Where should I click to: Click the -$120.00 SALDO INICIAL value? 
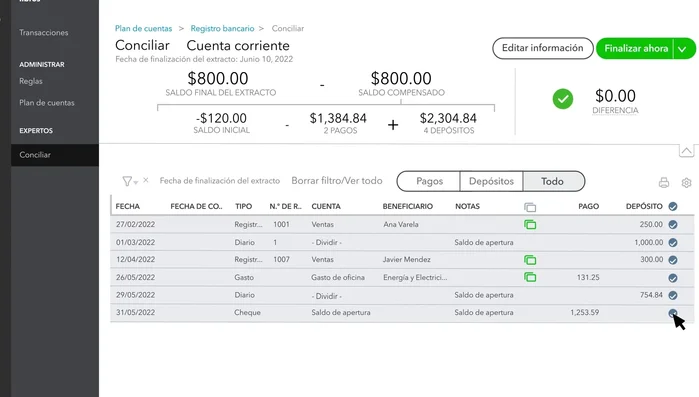221,123
